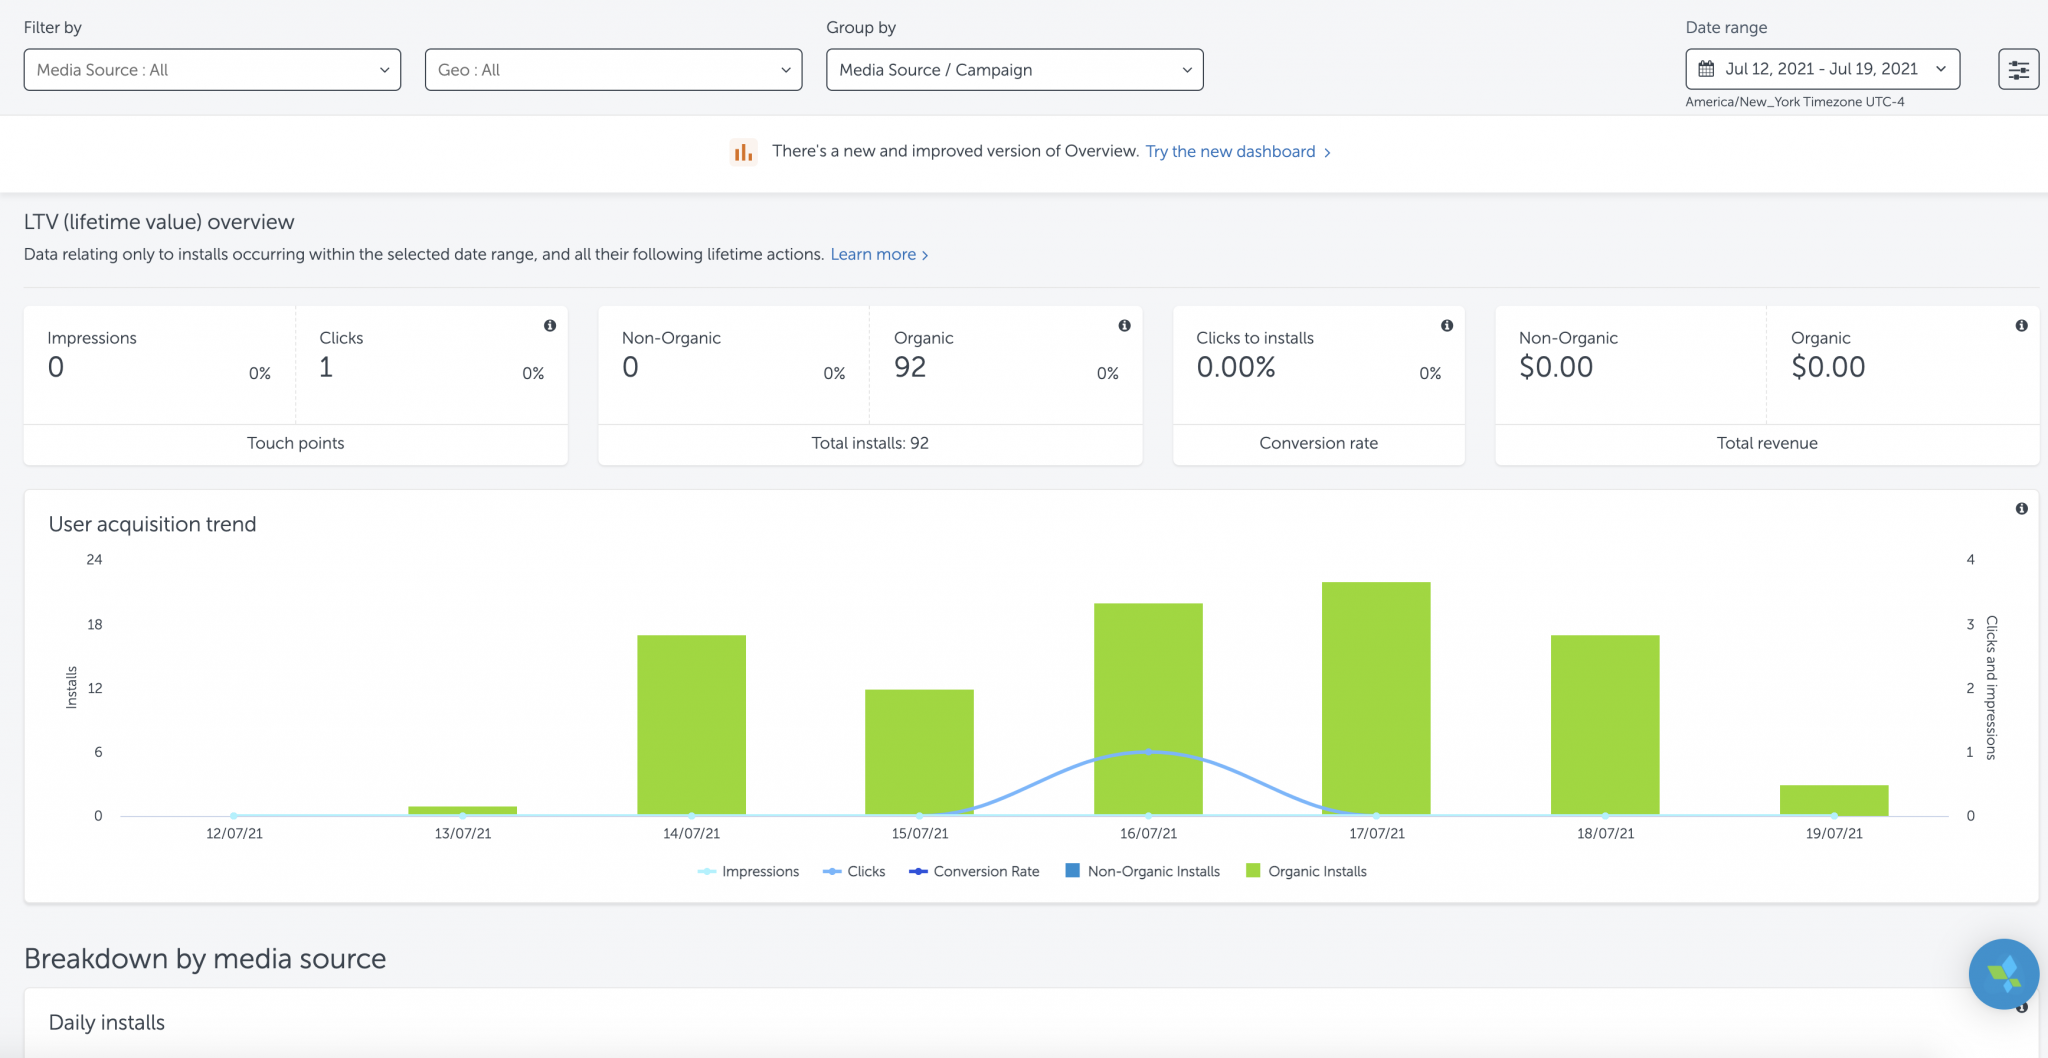Screen dimensions: 2048x1058
Task: Open the Media Source filter dropdown
Action: coord(212,70)
